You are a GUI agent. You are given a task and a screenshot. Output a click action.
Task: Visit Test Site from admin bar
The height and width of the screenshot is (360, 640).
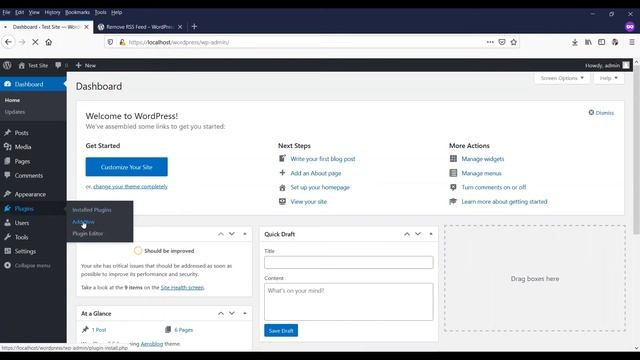tap(33, 65)
